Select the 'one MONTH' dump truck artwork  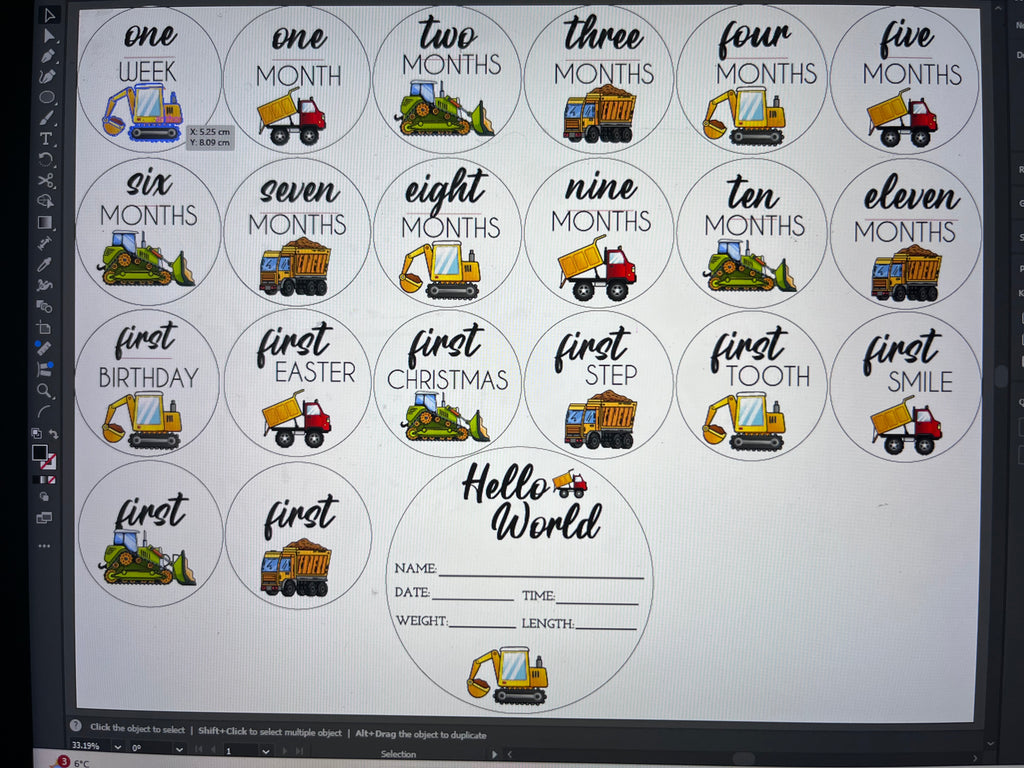click(291, 117)
